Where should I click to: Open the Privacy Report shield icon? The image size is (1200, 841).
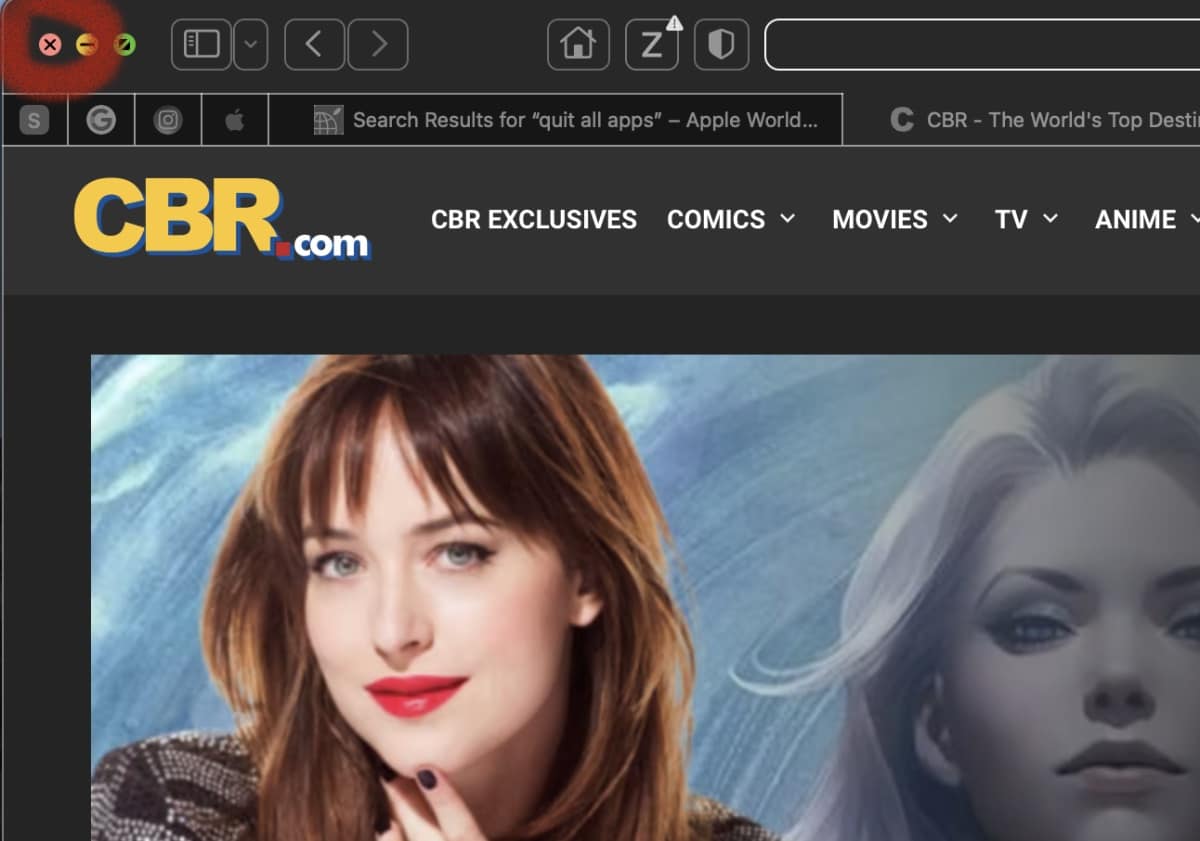coord(721,45)
